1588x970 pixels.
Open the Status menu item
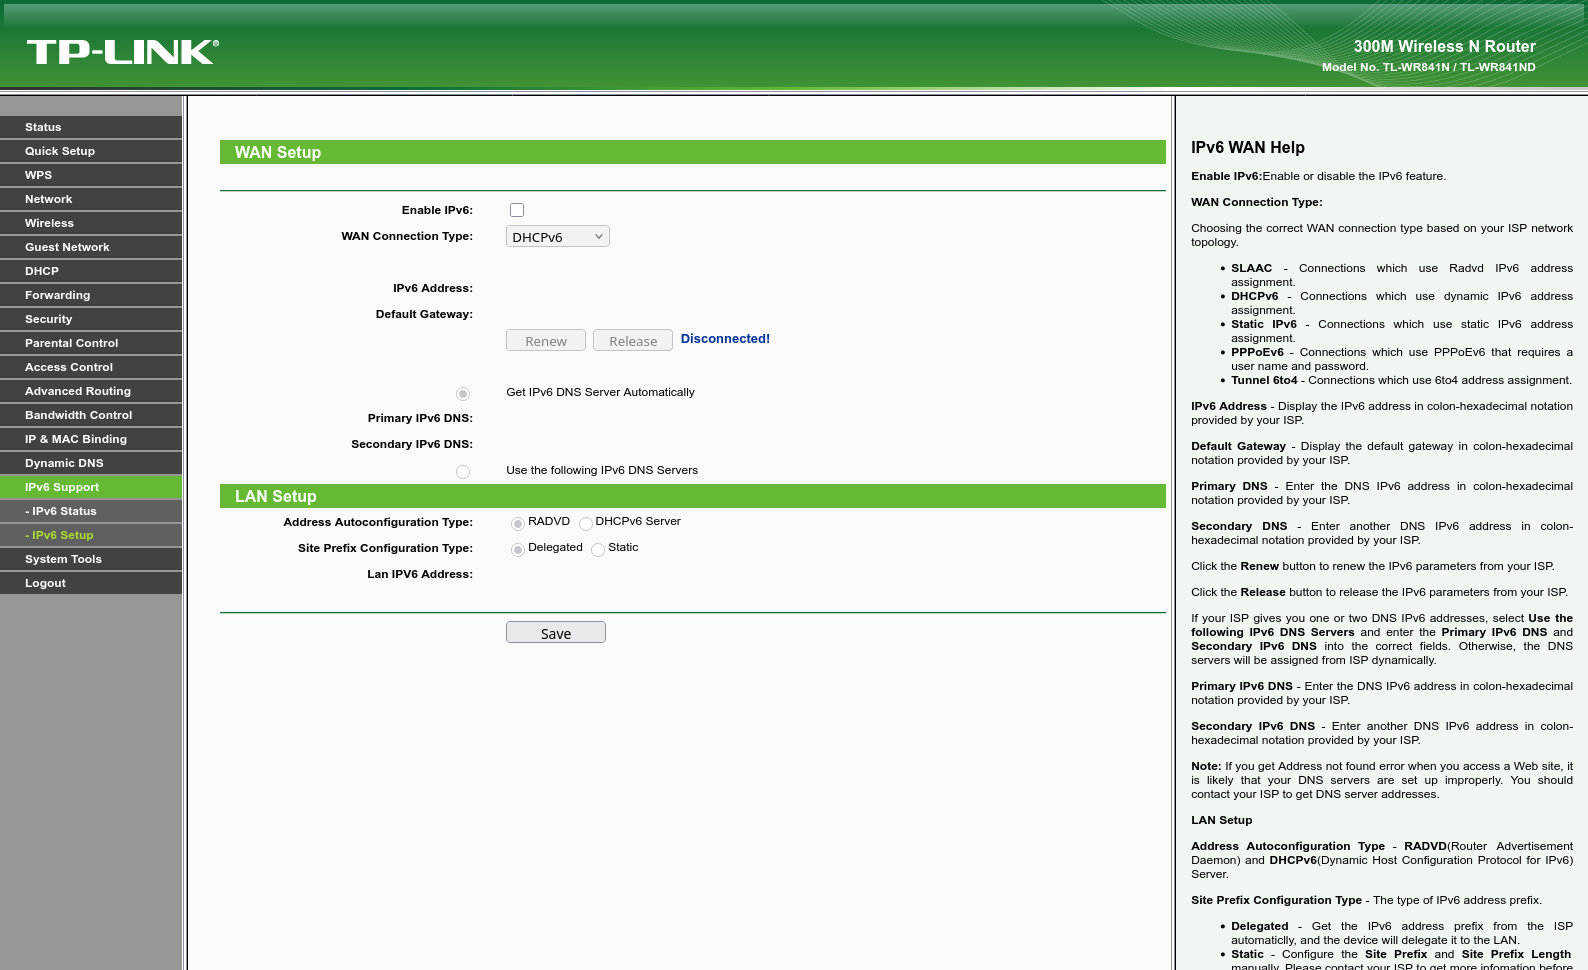pos(91,127)
